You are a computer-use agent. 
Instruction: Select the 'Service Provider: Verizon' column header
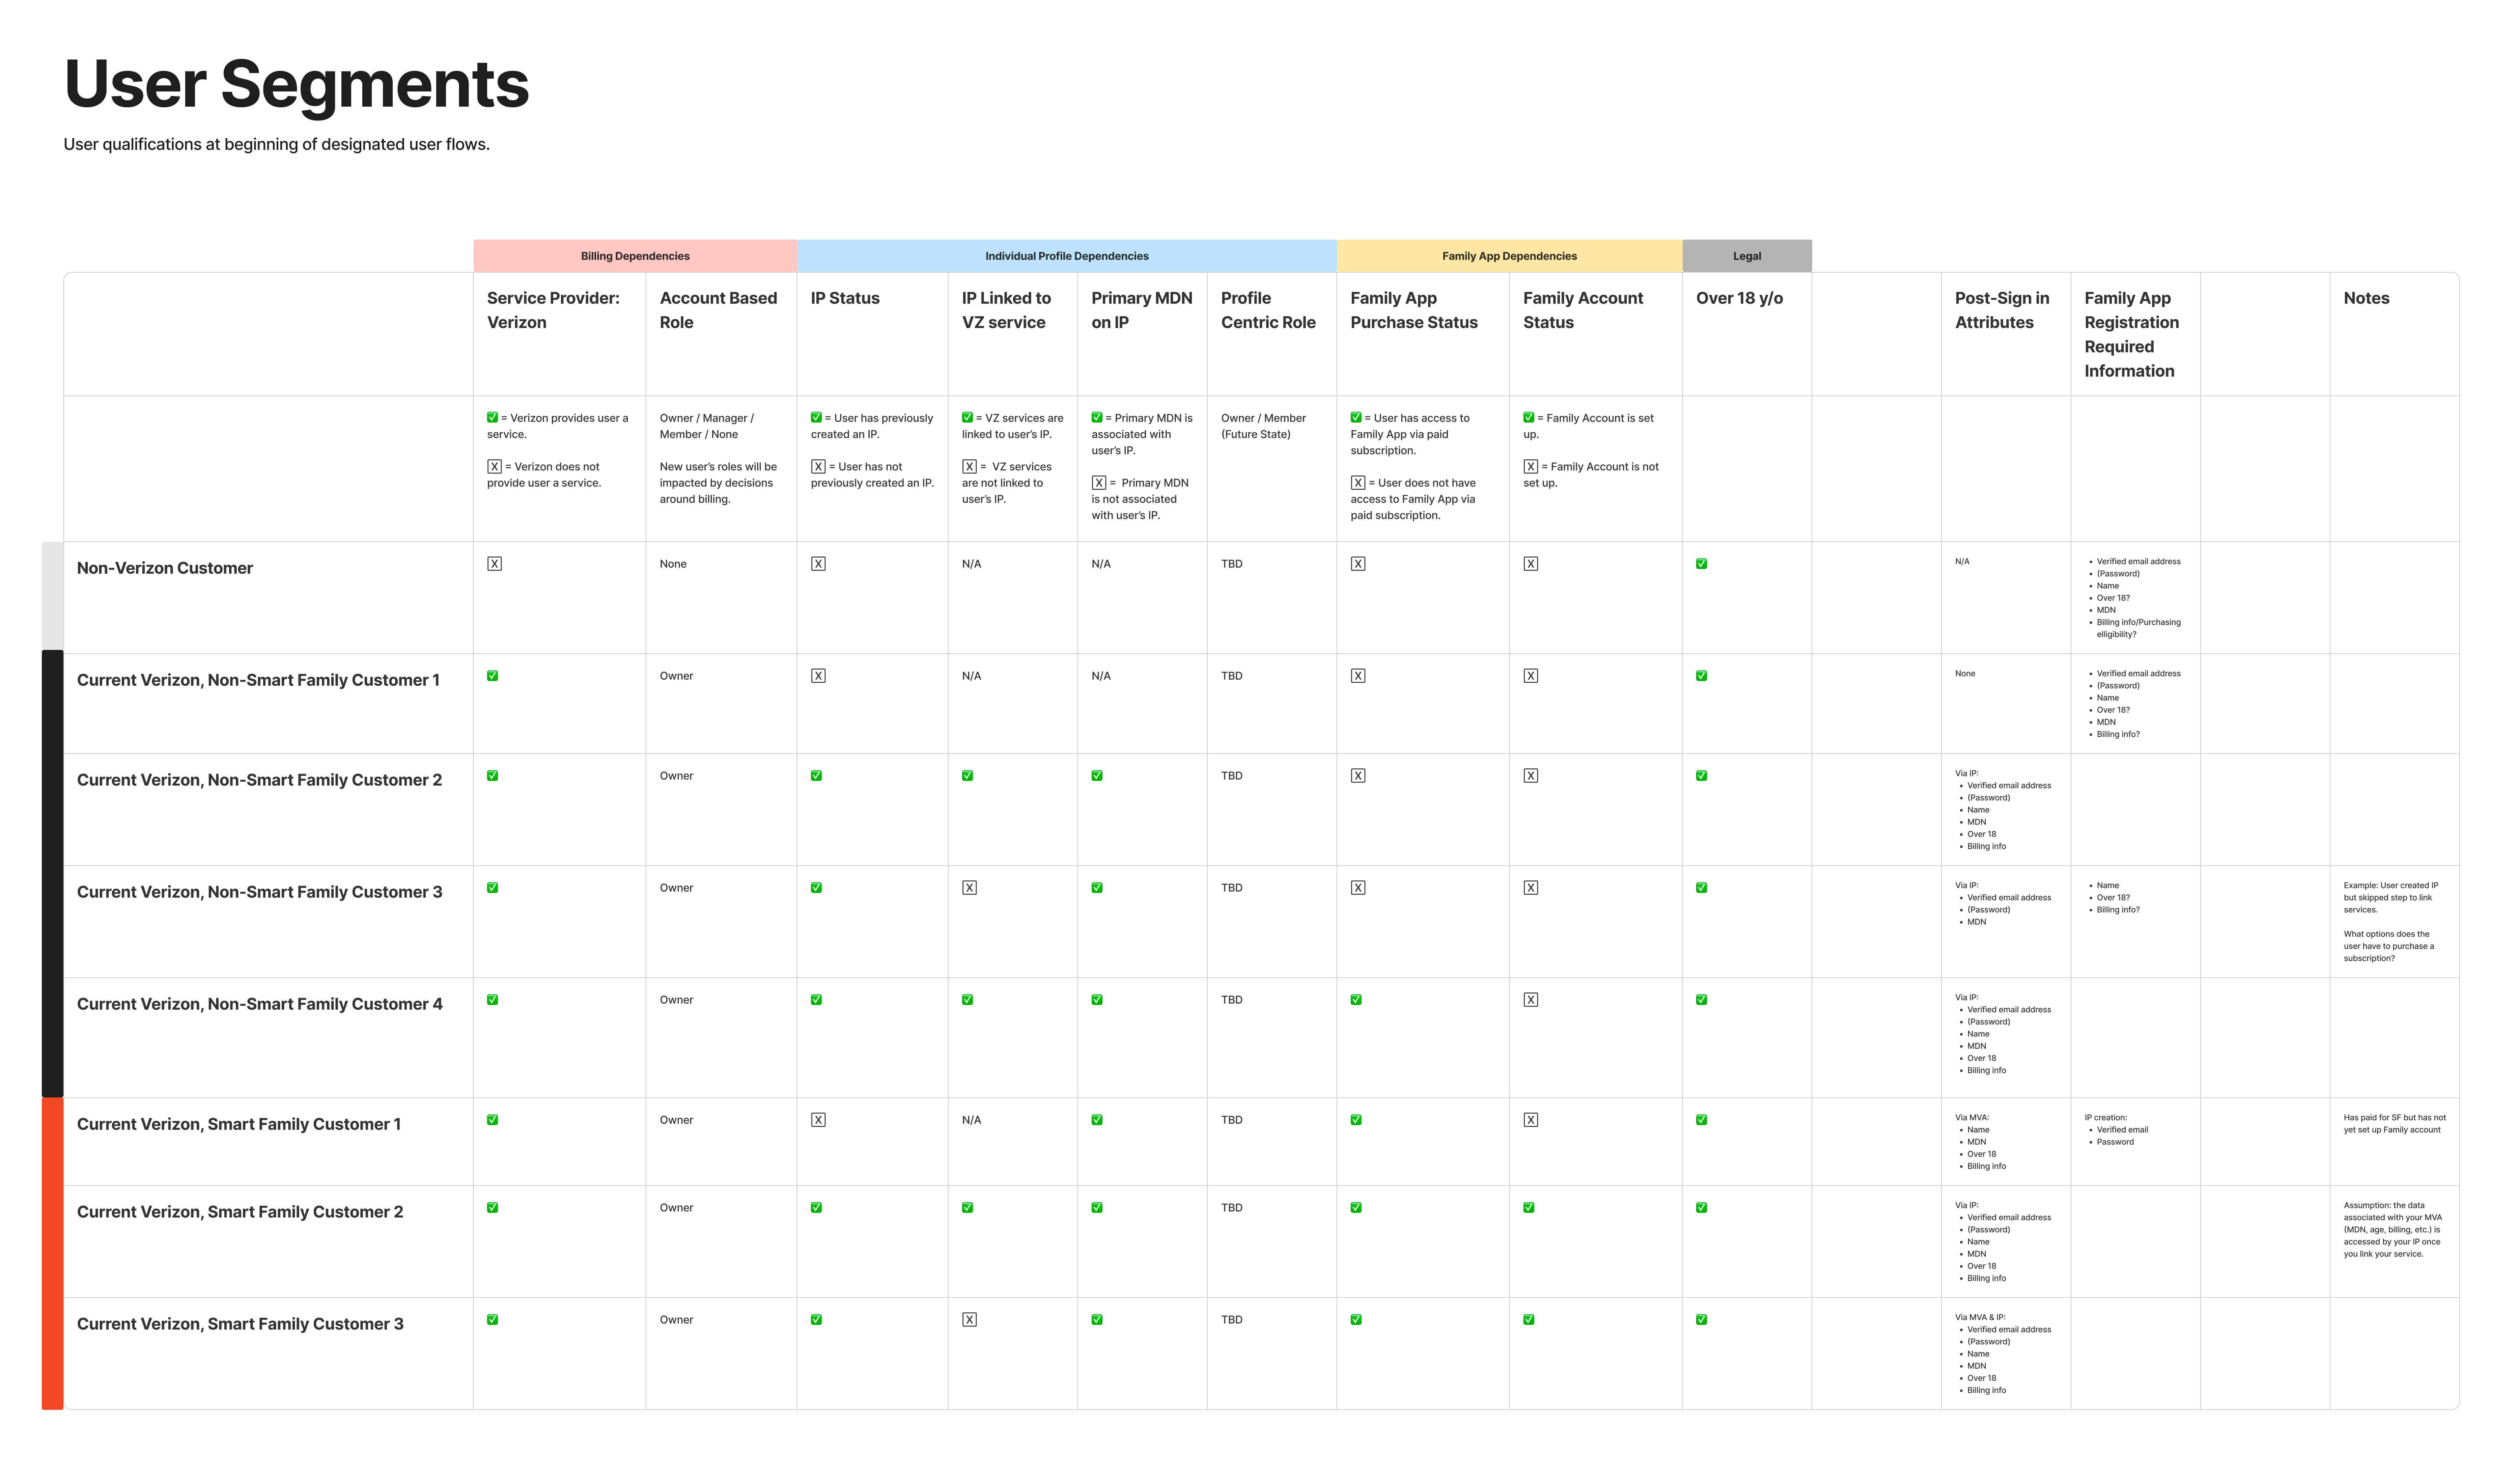[553, 310]
